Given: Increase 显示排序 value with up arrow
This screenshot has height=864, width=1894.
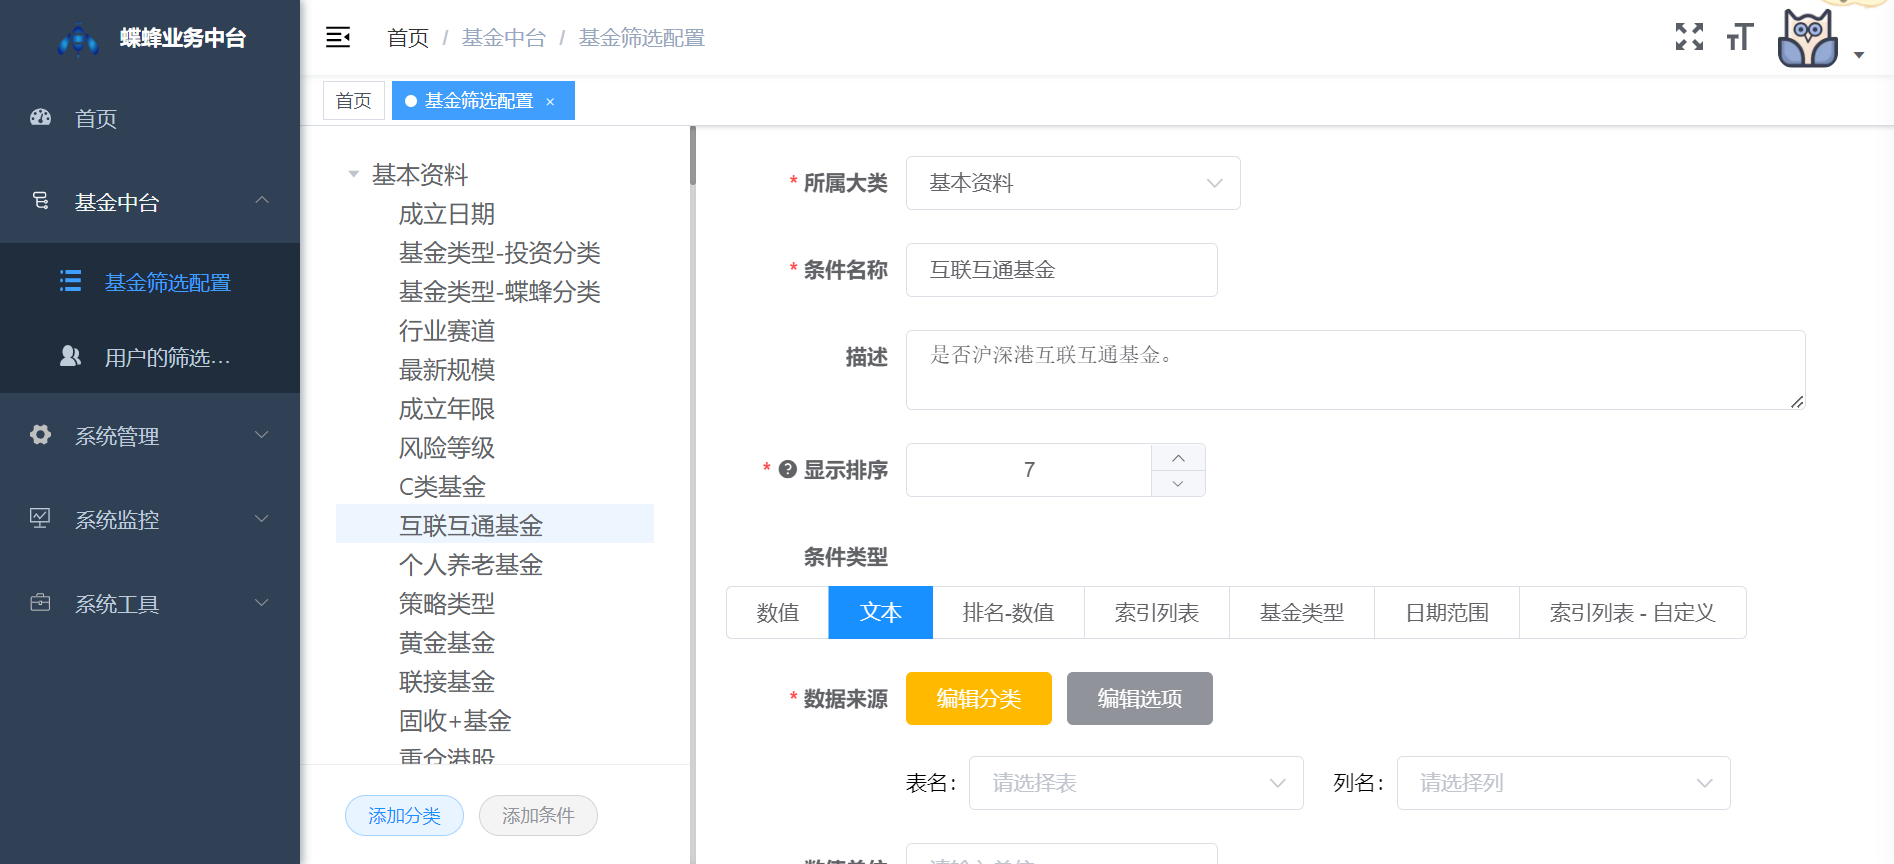Looking at the screenshot, I should [1178, 457].
